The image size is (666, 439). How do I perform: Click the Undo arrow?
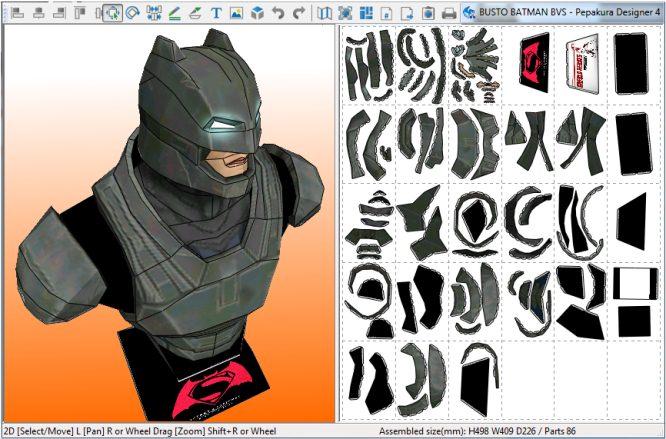[278, 13]
